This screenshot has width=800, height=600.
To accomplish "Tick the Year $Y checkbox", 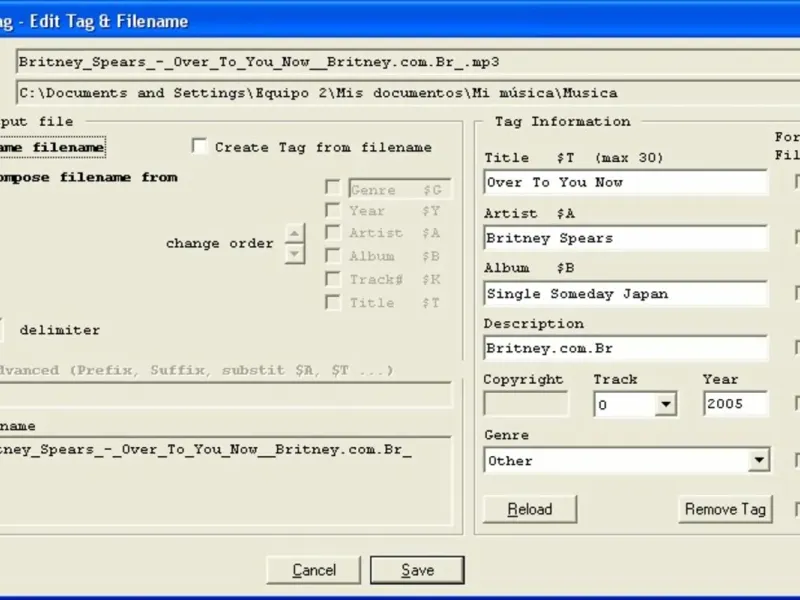I will tap(333, 210).
